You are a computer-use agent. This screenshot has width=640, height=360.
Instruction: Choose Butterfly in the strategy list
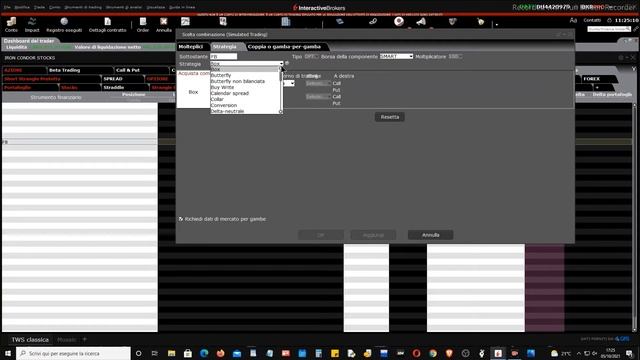tap(244, 76)
